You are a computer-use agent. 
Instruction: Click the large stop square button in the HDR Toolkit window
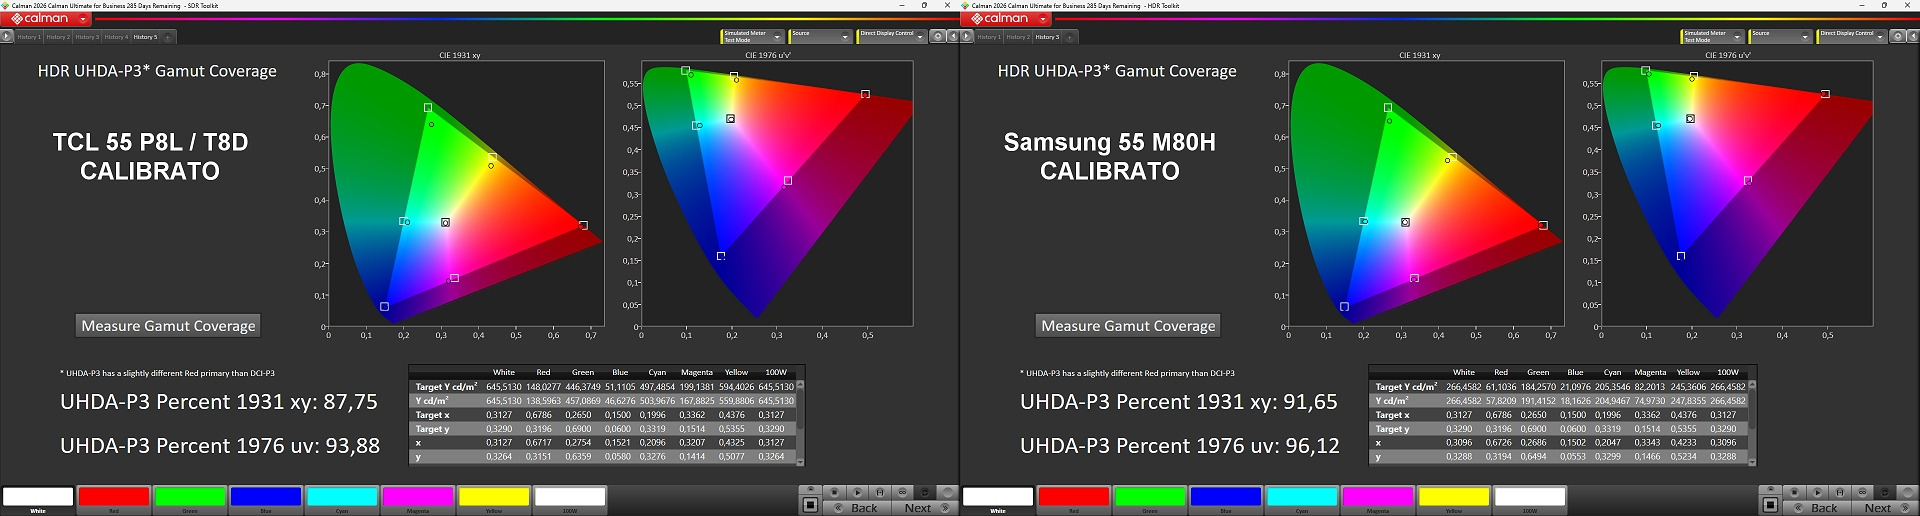pyautogui.click(x=1770, y=505)
